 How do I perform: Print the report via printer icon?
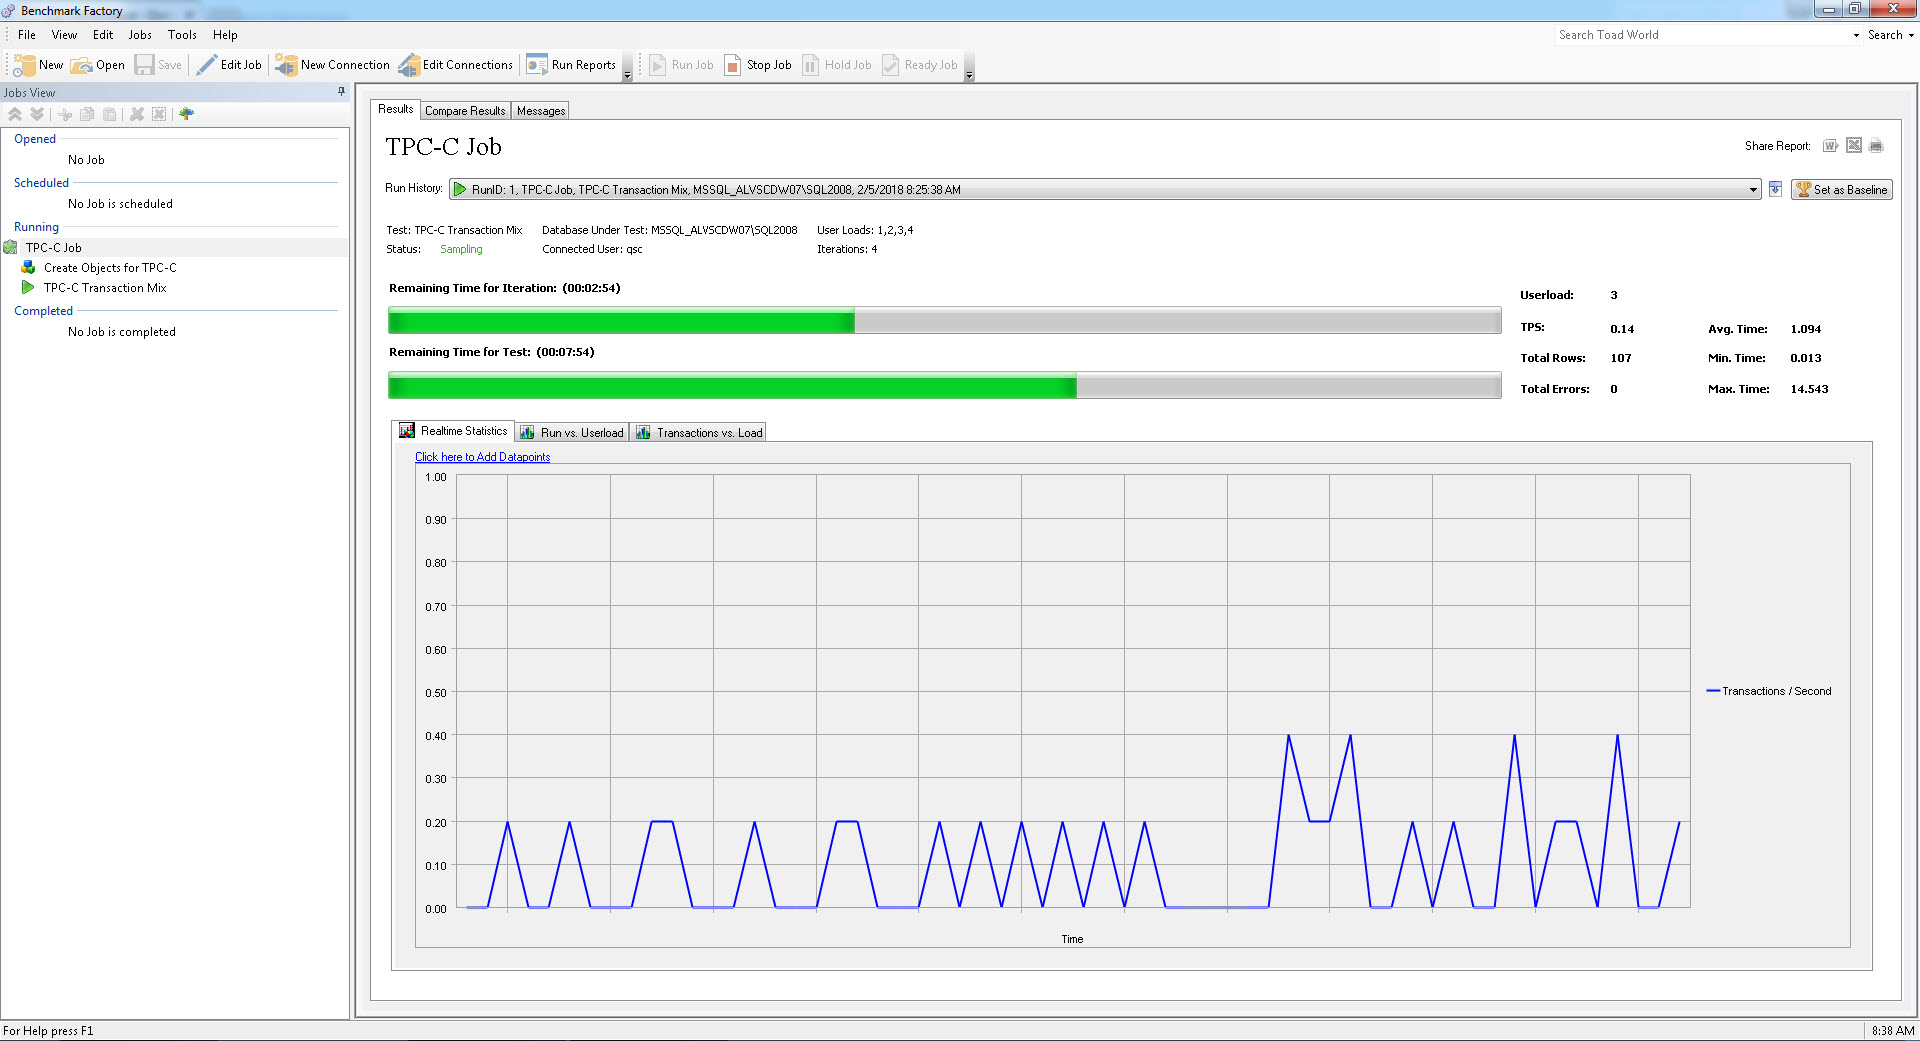tap(1876, 146)
